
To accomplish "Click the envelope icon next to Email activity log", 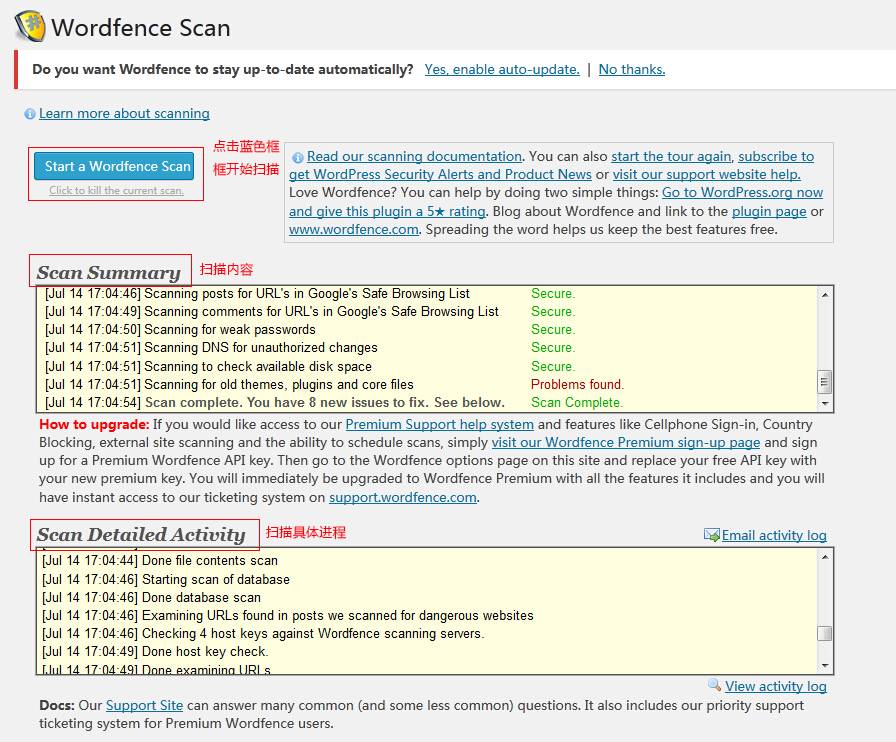I will pos(712,536).
